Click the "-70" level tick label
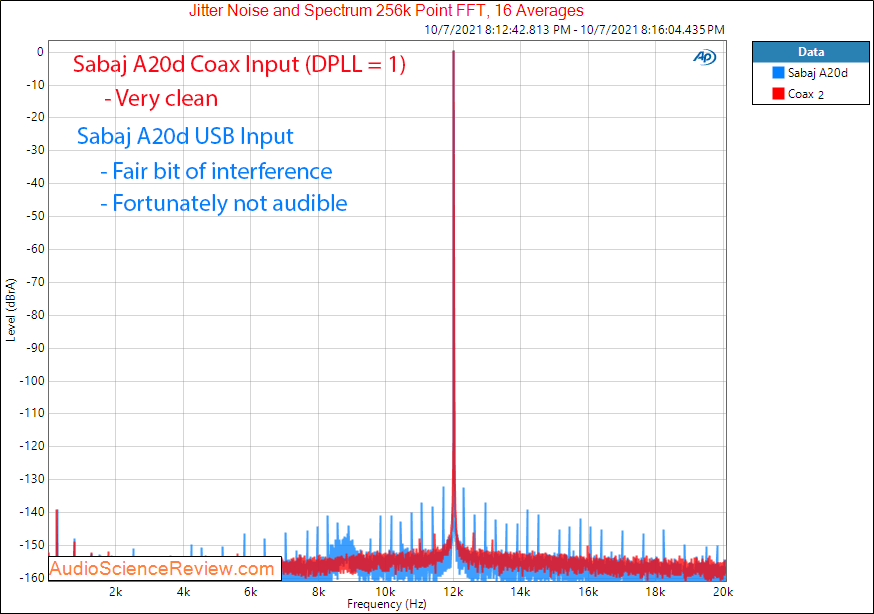874x614 pixels. coord(35,282)
